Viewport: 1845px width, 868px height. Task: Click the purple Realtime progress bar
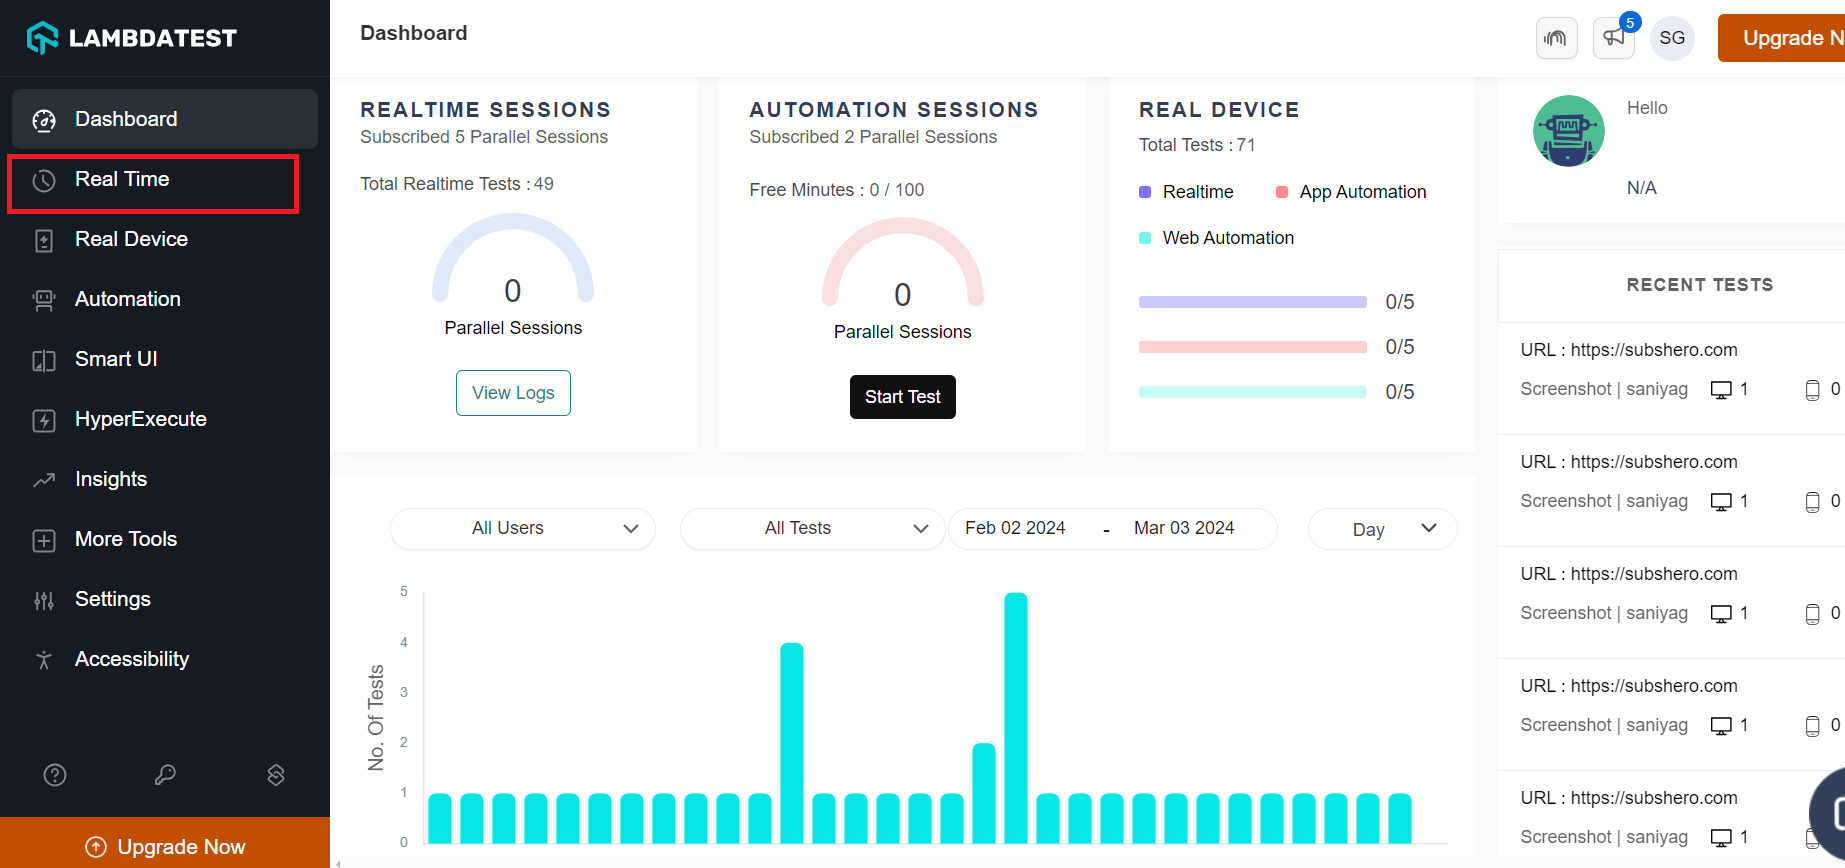1252,302
